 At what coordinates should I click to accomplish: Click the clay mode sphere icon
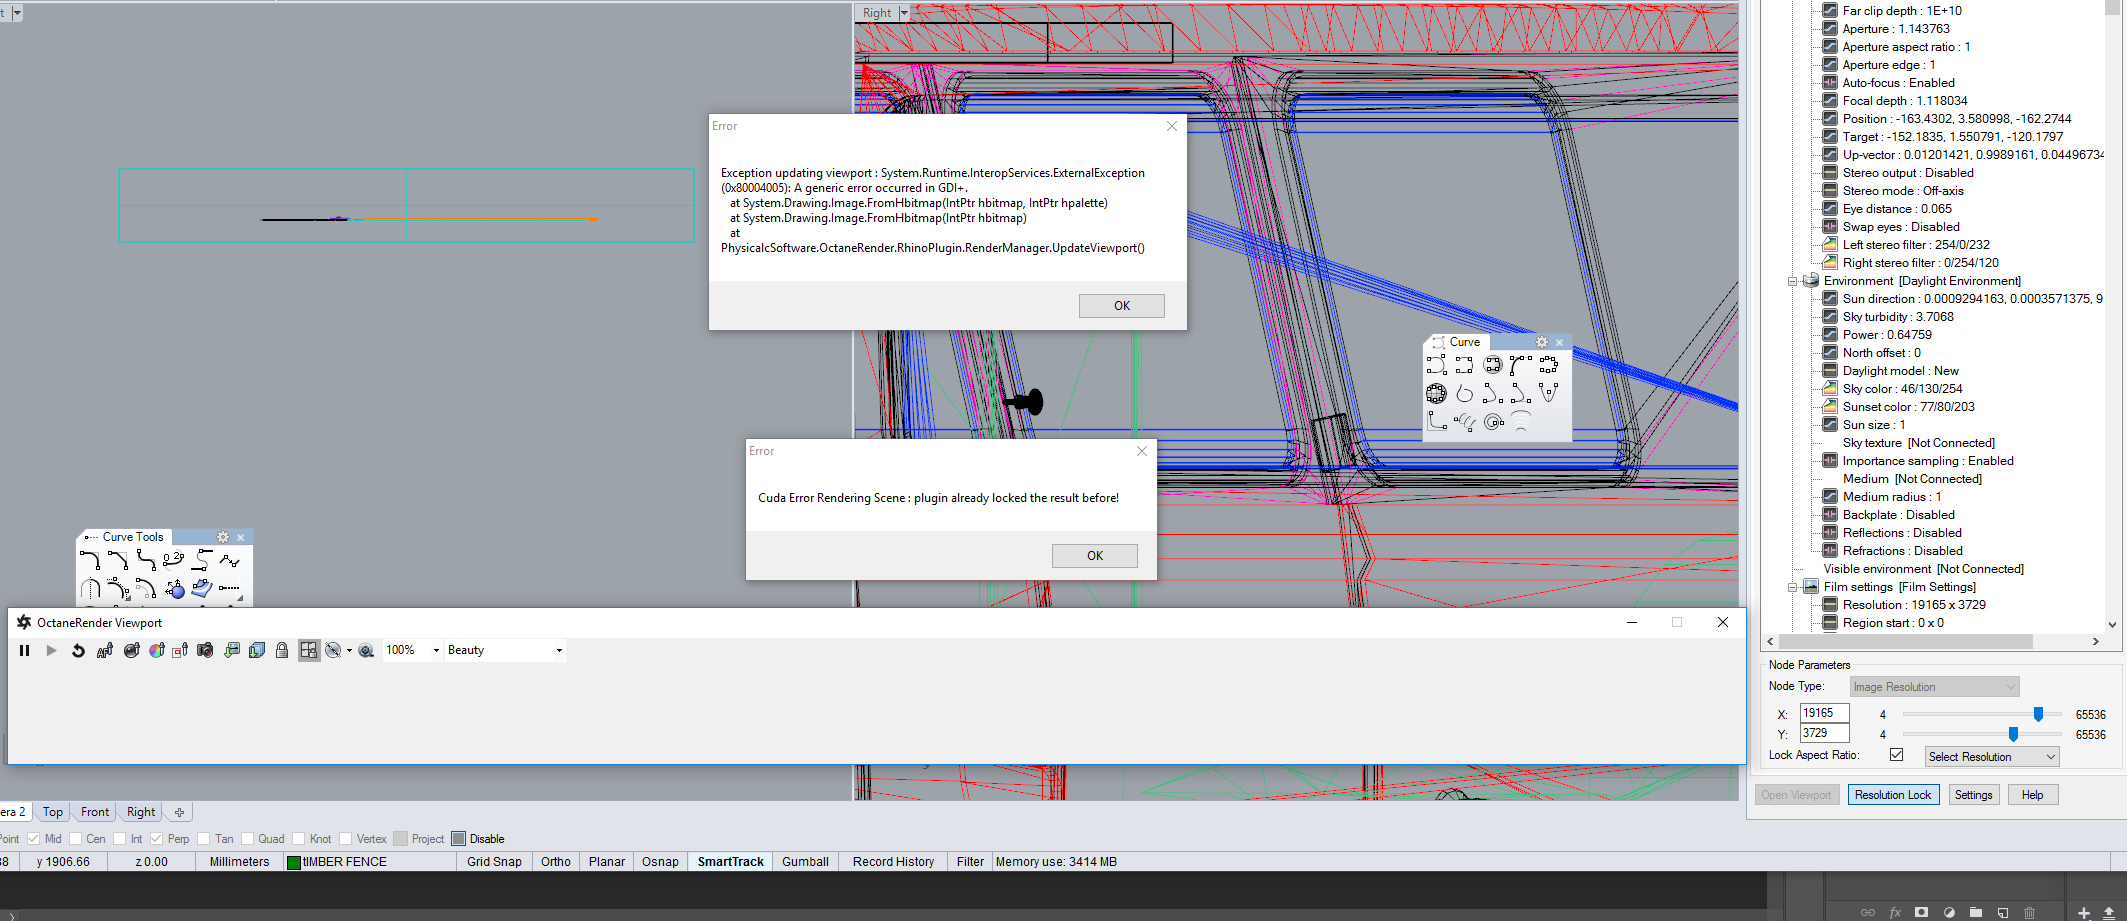333,651
